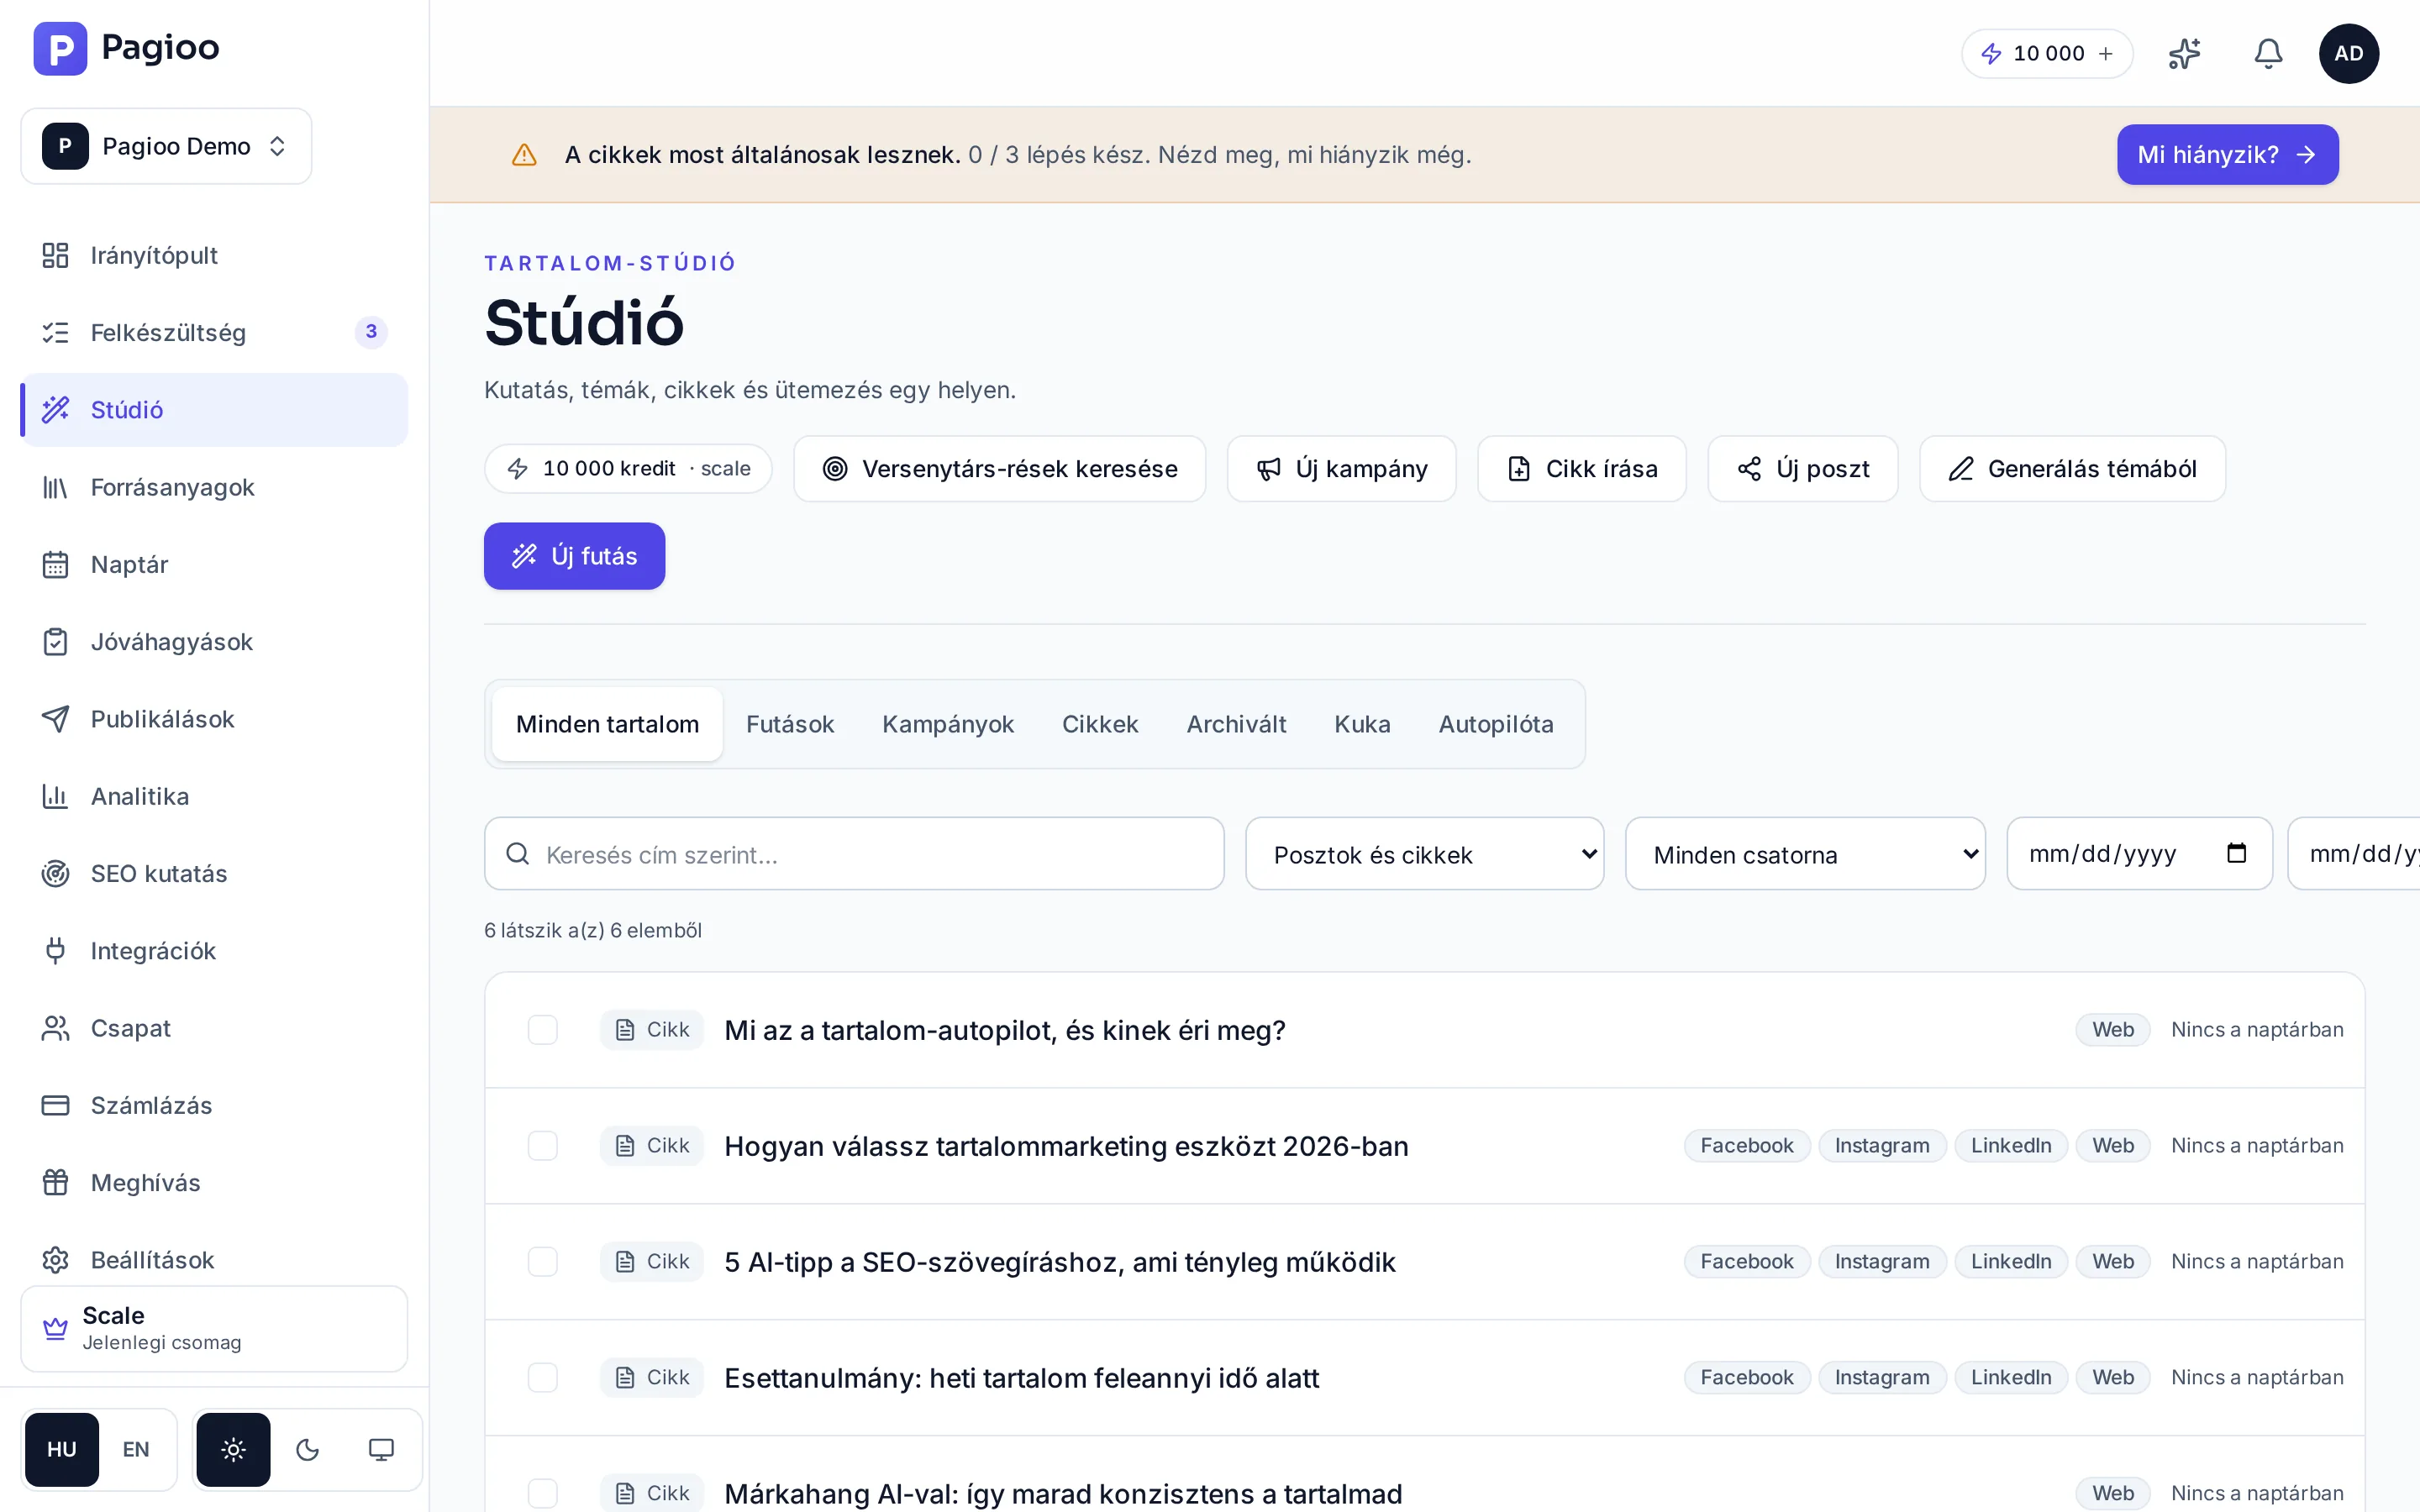The image size is (2420, 1512).
Task: Click the 'Új kampány' button
Action: pos(1341,469)
